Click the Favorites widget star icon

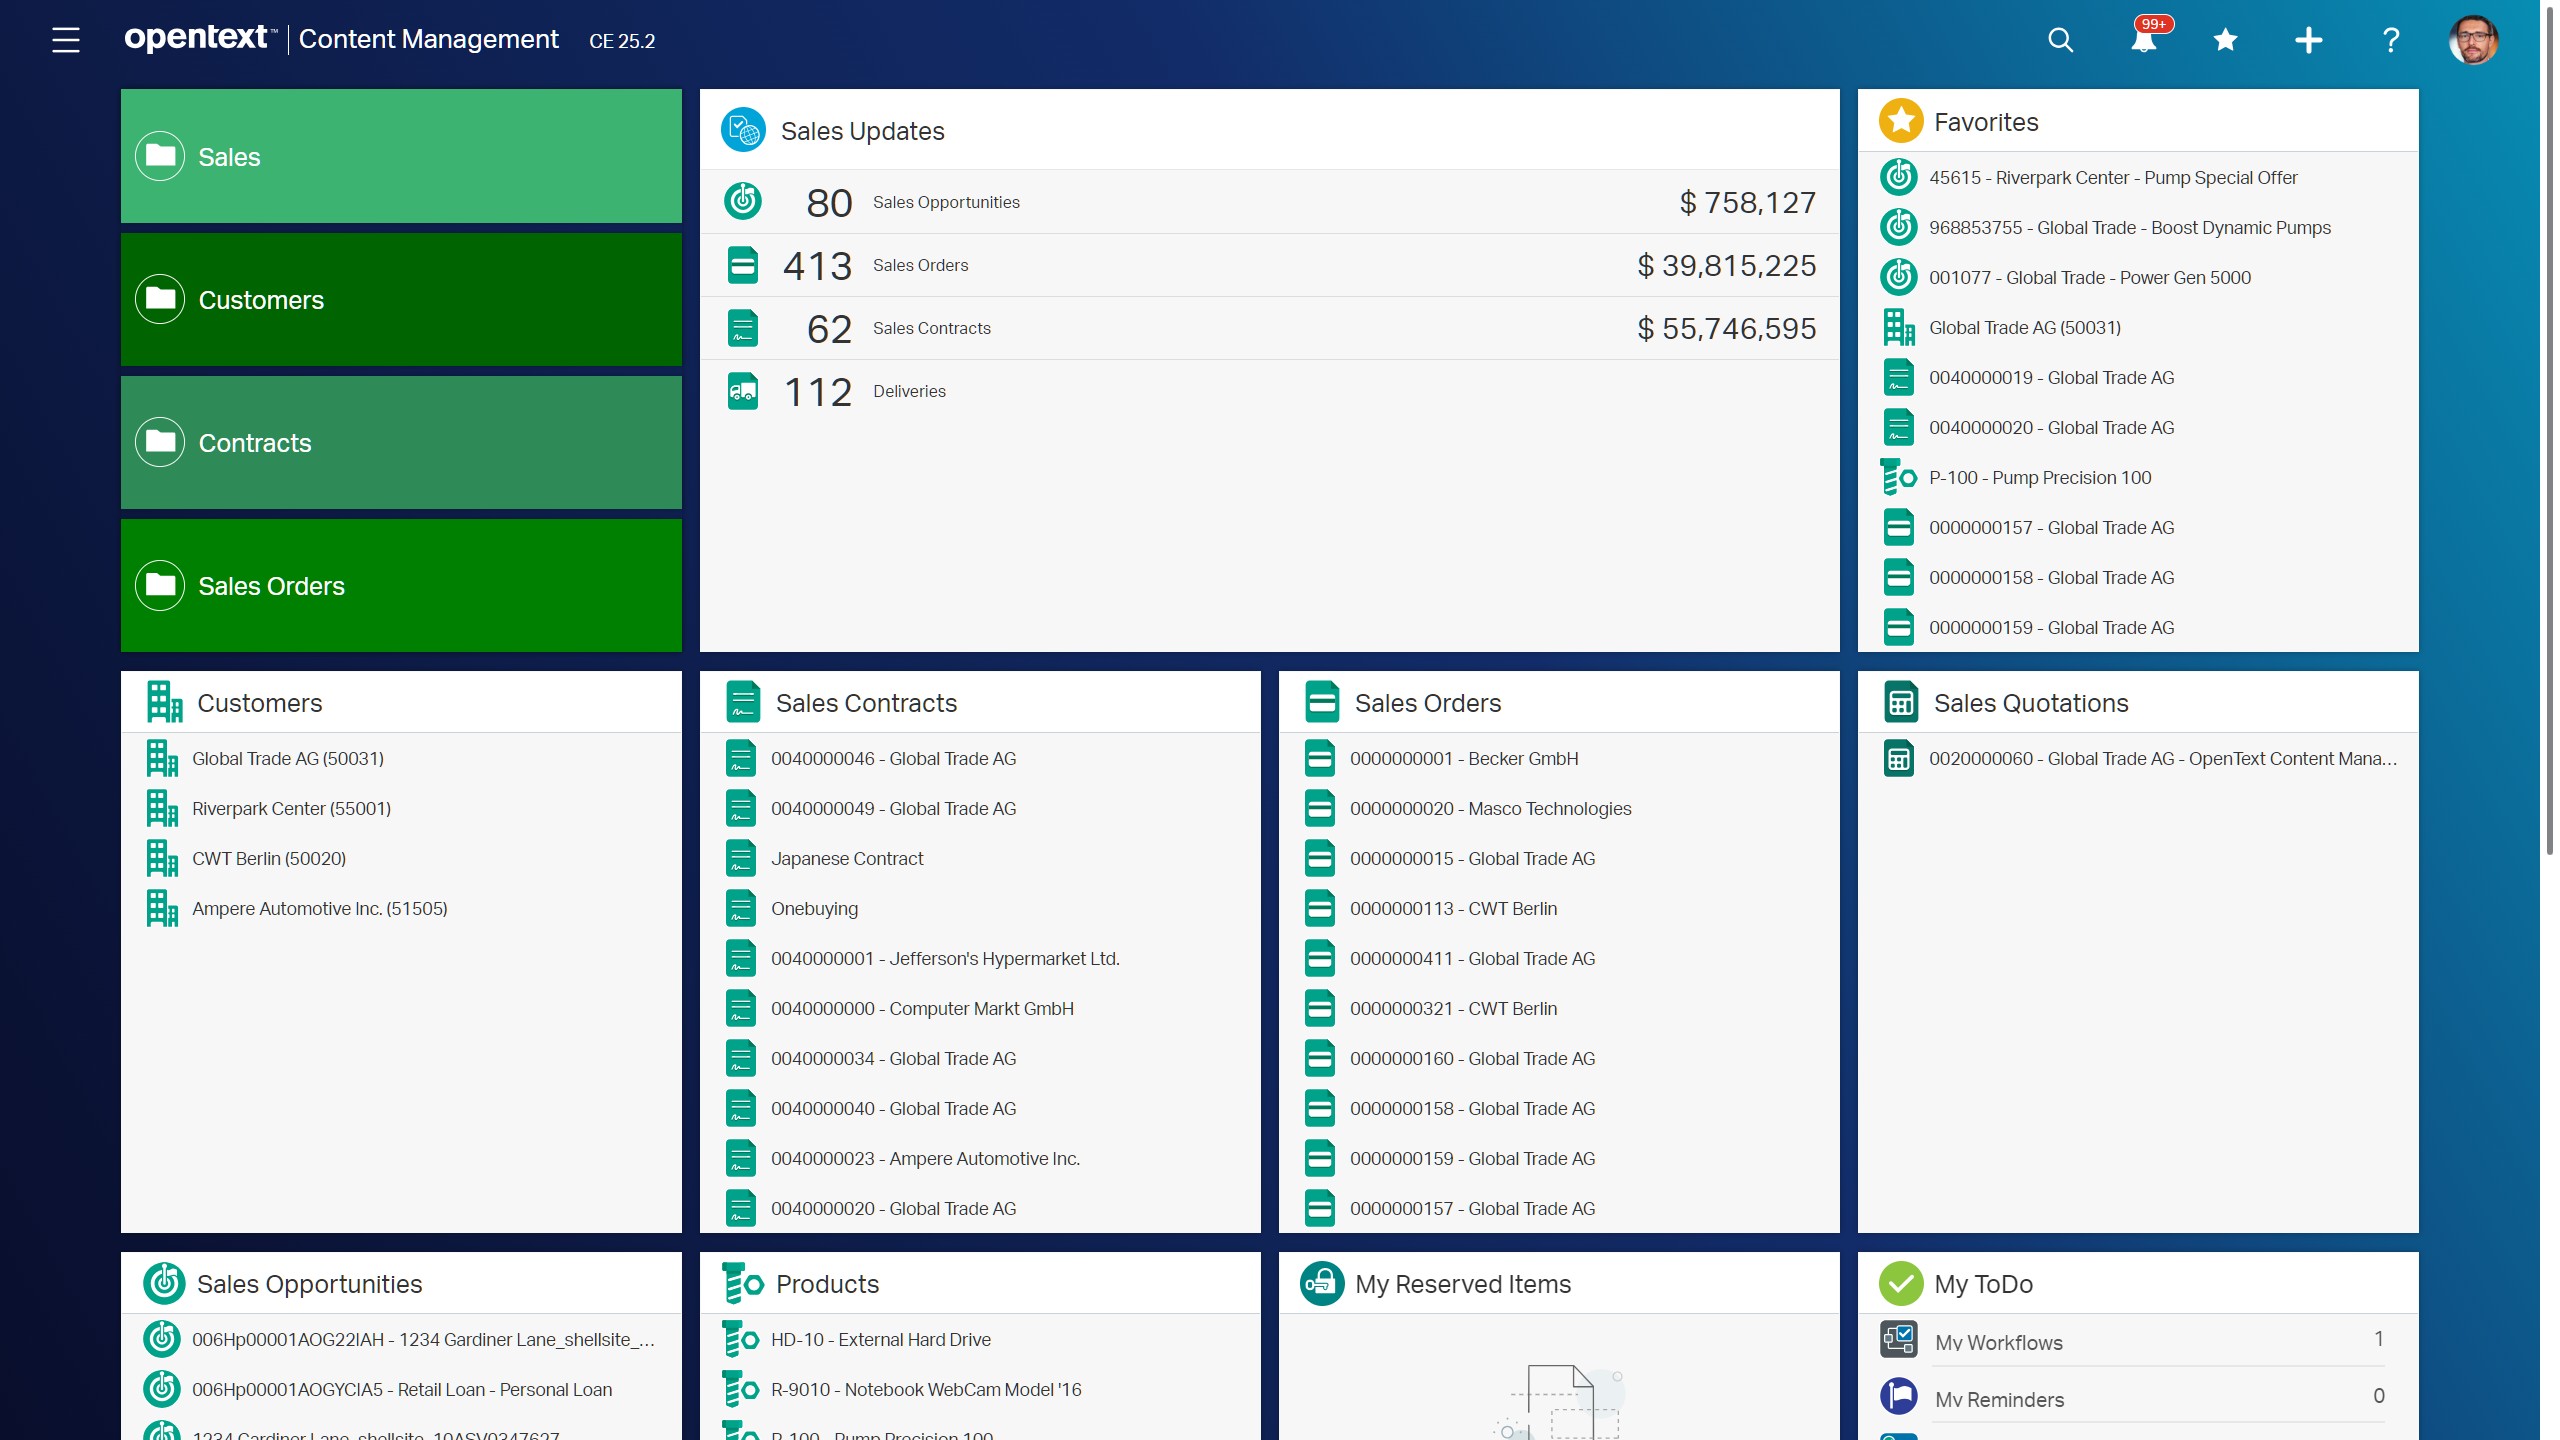point(1901,121)
